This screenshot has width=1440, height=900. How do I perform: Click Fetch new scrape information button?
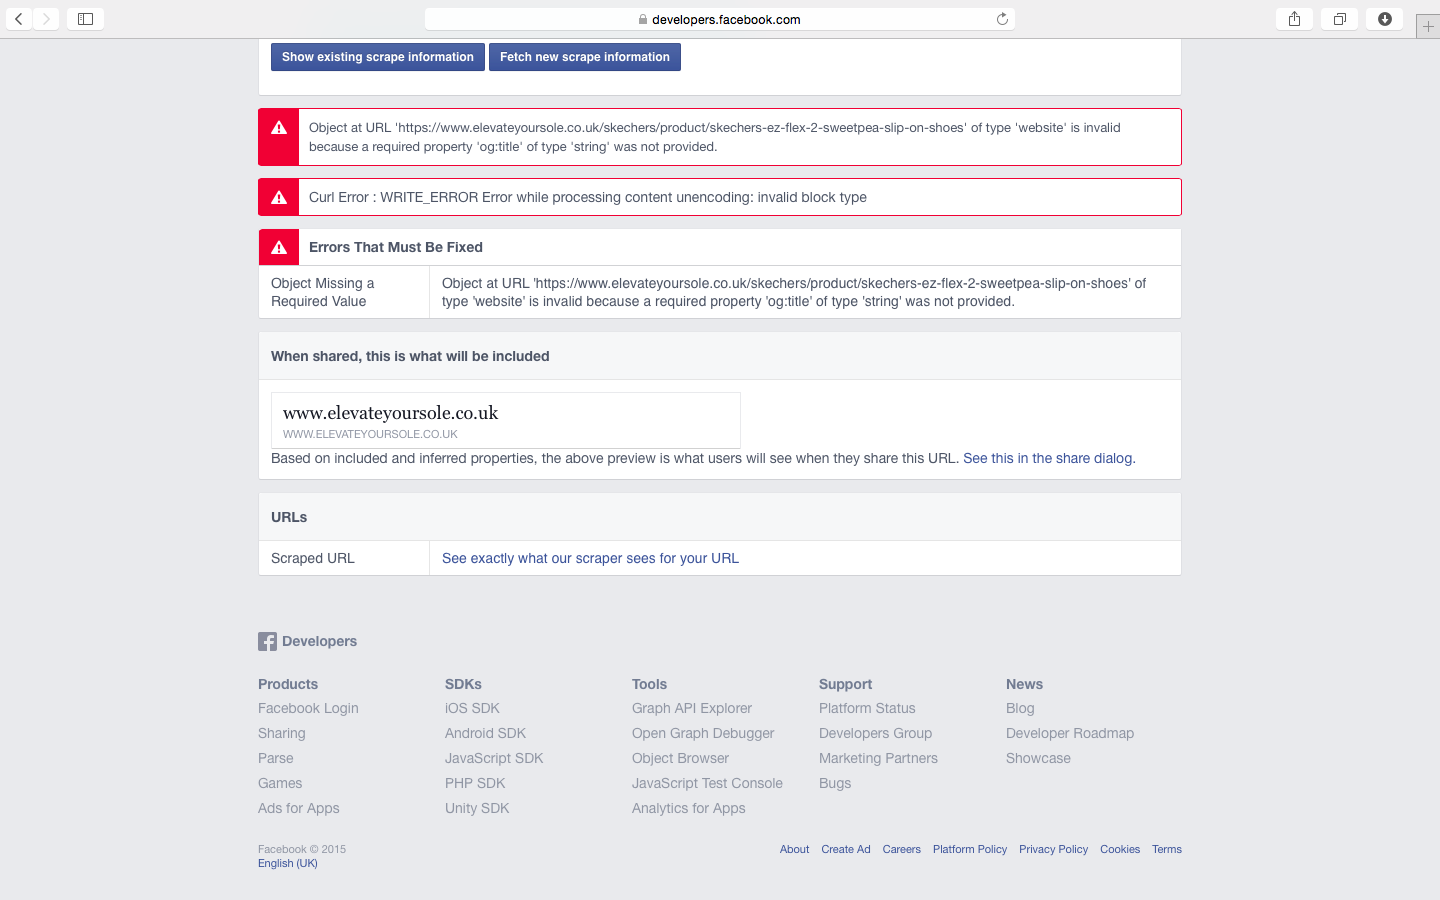point(585,57)
